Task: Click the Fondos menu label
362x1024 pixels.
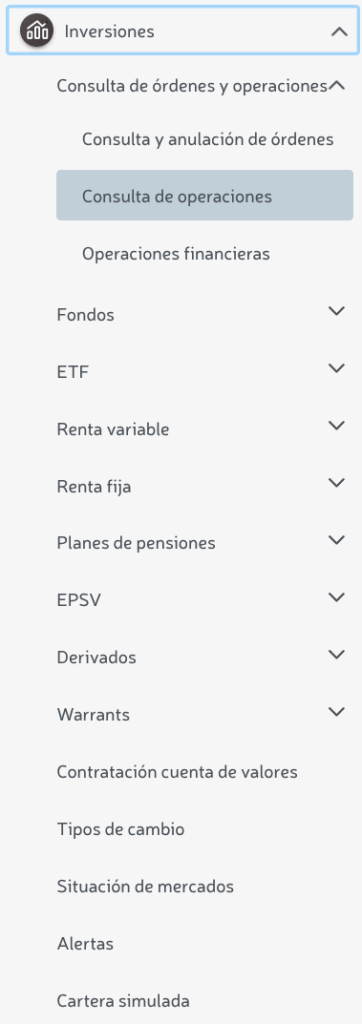Action: tap(86, 315)
